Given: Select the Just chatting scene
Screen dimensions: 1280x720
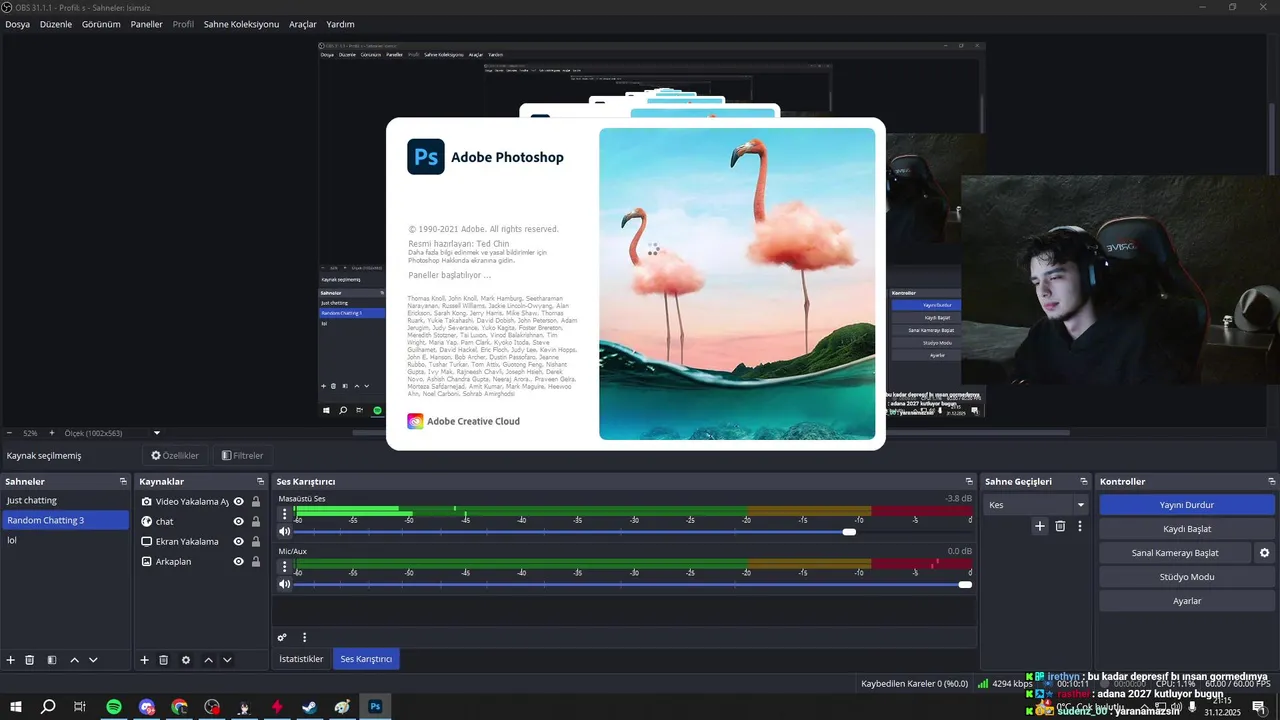Looking at the screenshot, I should pyautogui.click(x=65, y=500).
